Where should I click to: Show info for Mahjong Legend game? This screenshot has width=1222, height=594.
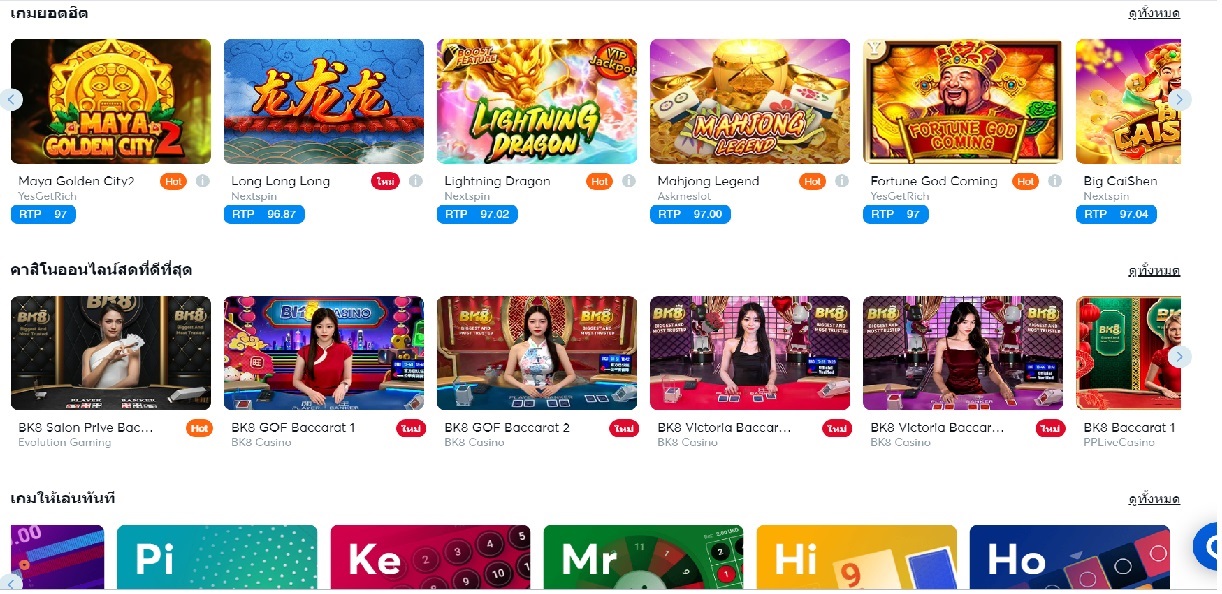[x=841, y=181]
